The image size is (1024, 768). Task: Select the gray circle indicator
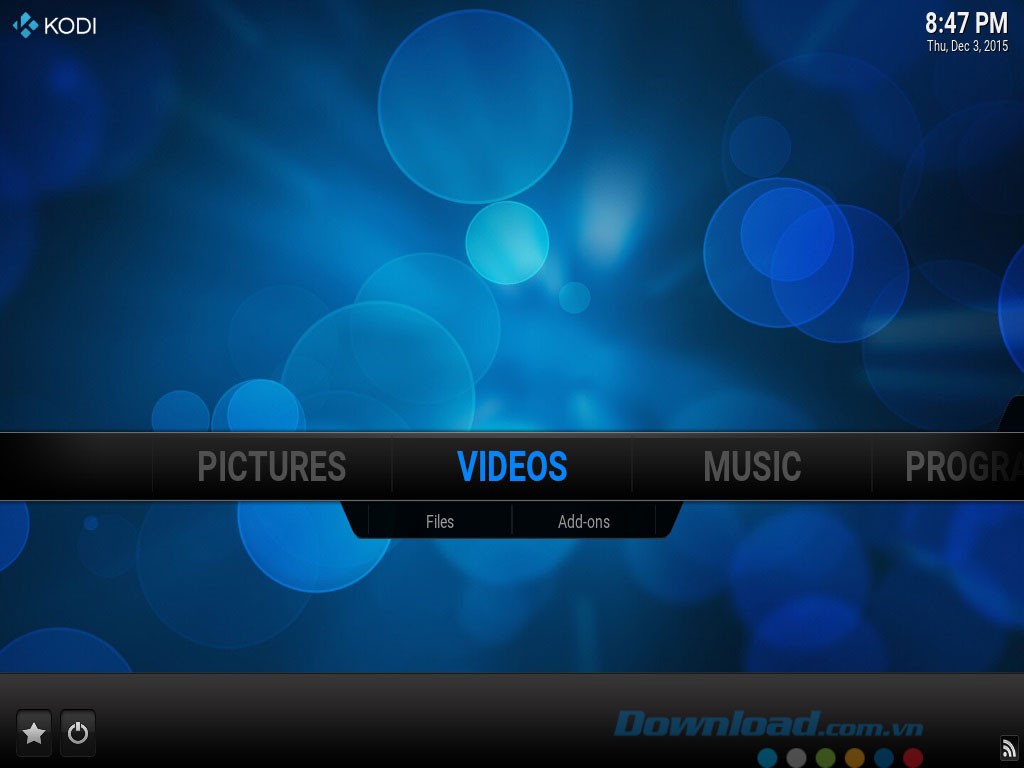pos(795,757)
